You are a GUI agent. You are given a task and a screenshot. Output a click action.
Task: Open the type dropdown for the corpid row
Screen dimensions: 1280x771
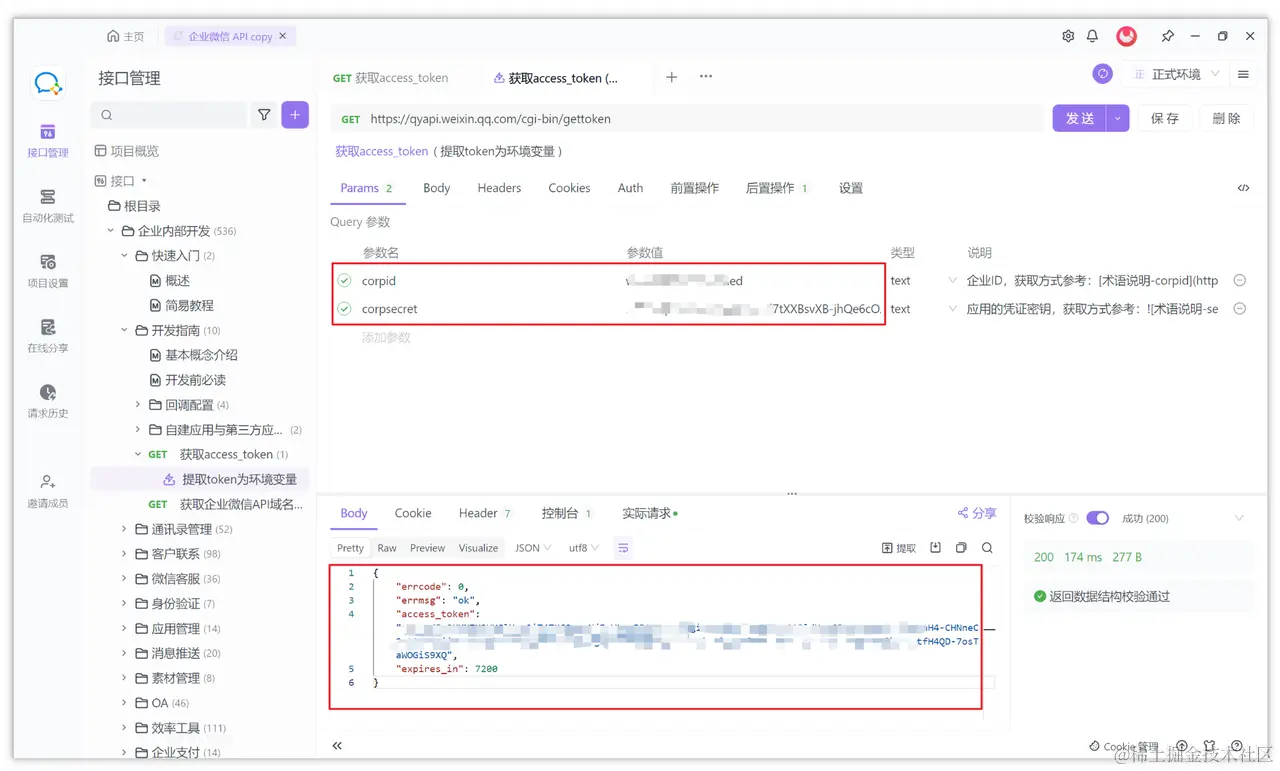pyautogui.click(x=953, y=281)
